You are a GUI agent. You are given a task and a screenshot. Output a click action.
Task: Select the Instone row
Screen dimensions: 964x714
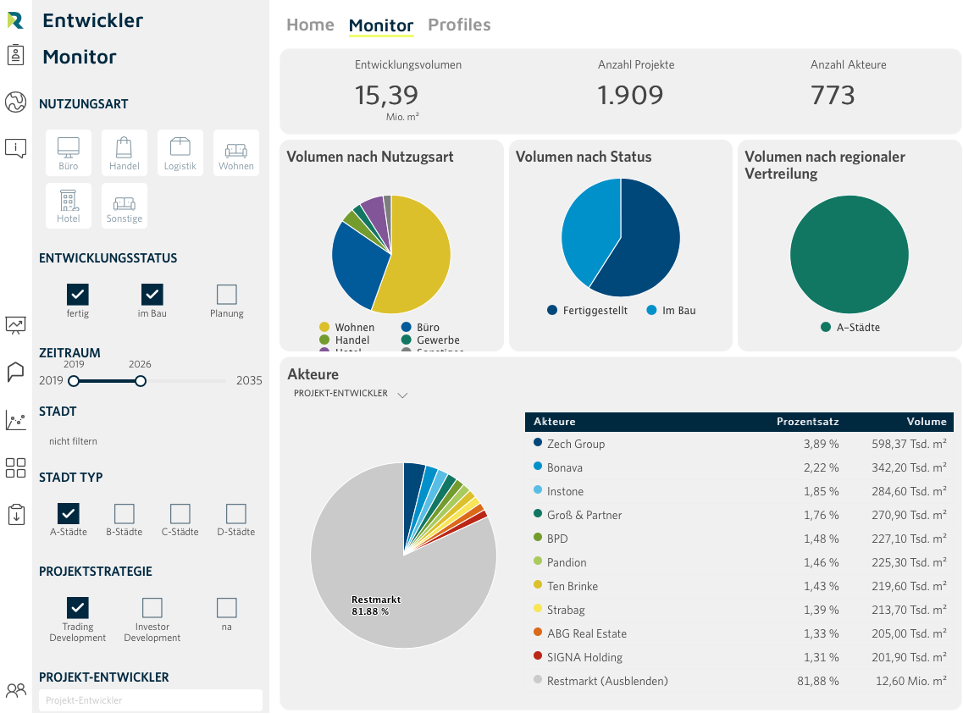[x=740, y=491]
